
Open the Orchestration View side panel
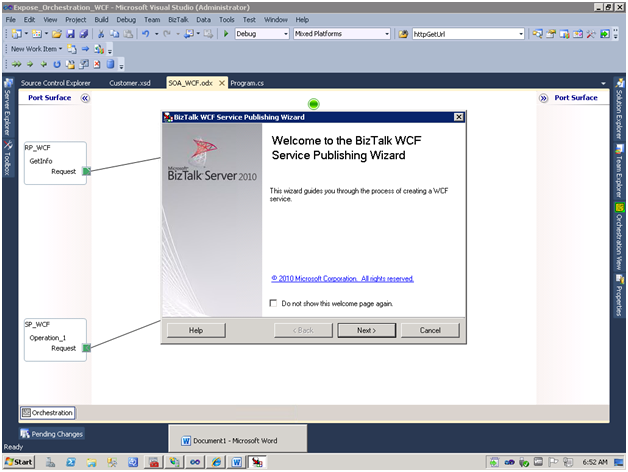620,236
